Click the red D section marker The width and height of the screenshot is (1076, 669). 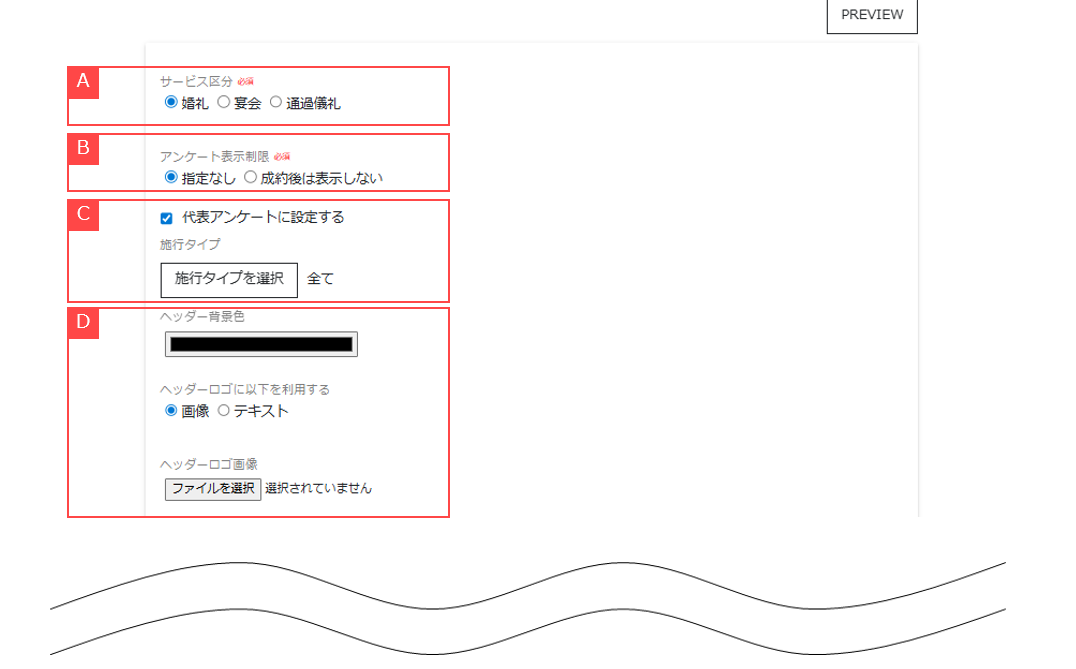click(83, 322)
